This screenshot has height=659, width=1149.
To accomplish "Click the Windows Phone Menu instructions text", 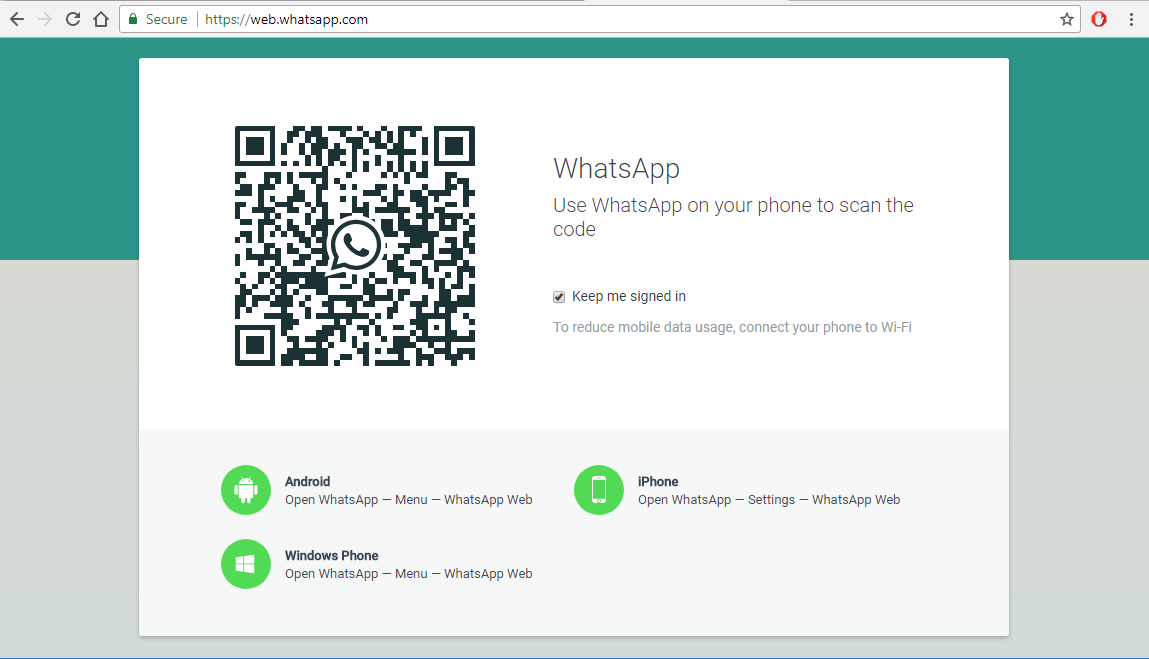I will coord(409,574).
